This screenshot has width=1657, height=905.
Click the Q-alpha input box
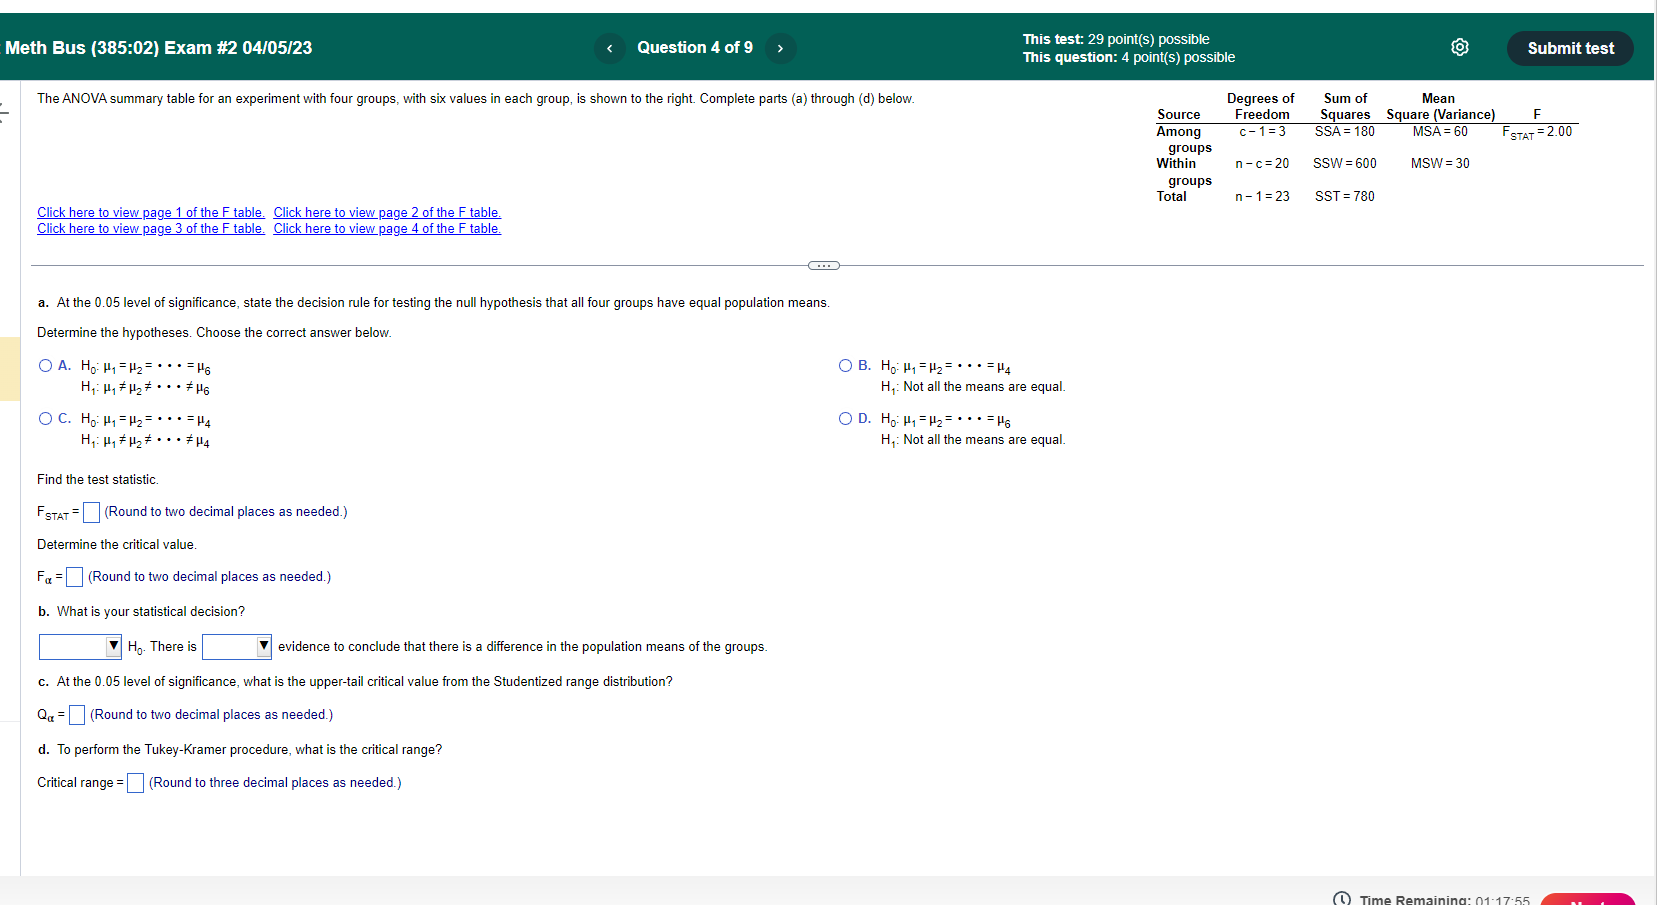(x=76, y=715)
